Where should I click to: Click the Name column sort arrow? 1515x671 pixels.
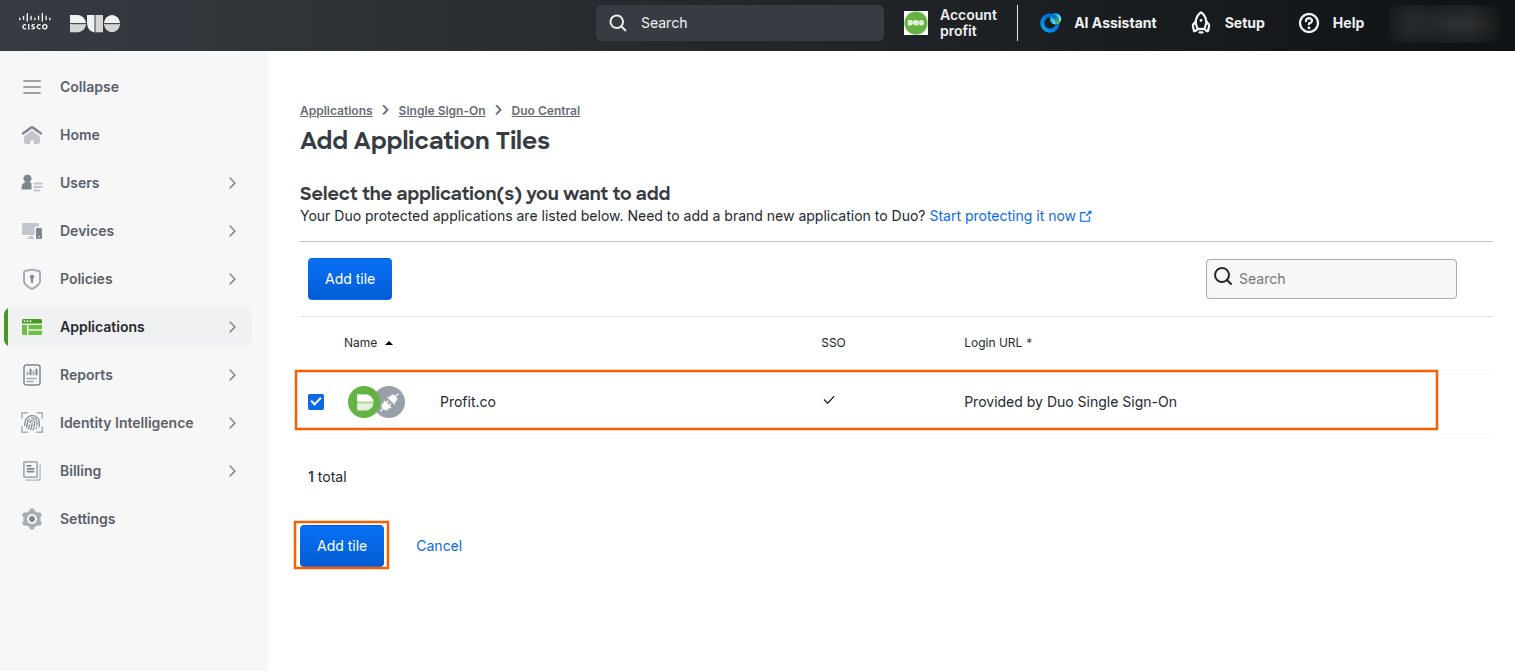point(389,343)
